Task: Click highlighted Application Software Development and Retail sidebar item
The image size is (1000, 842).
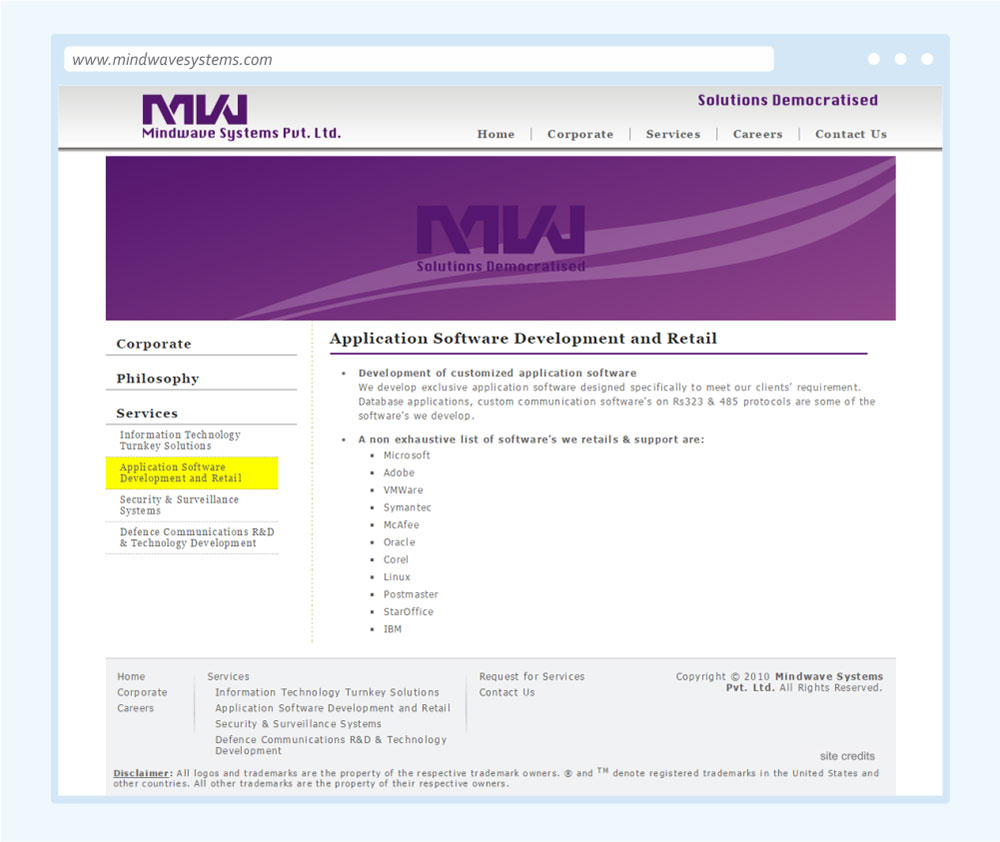Action: (x=192, y=473)
